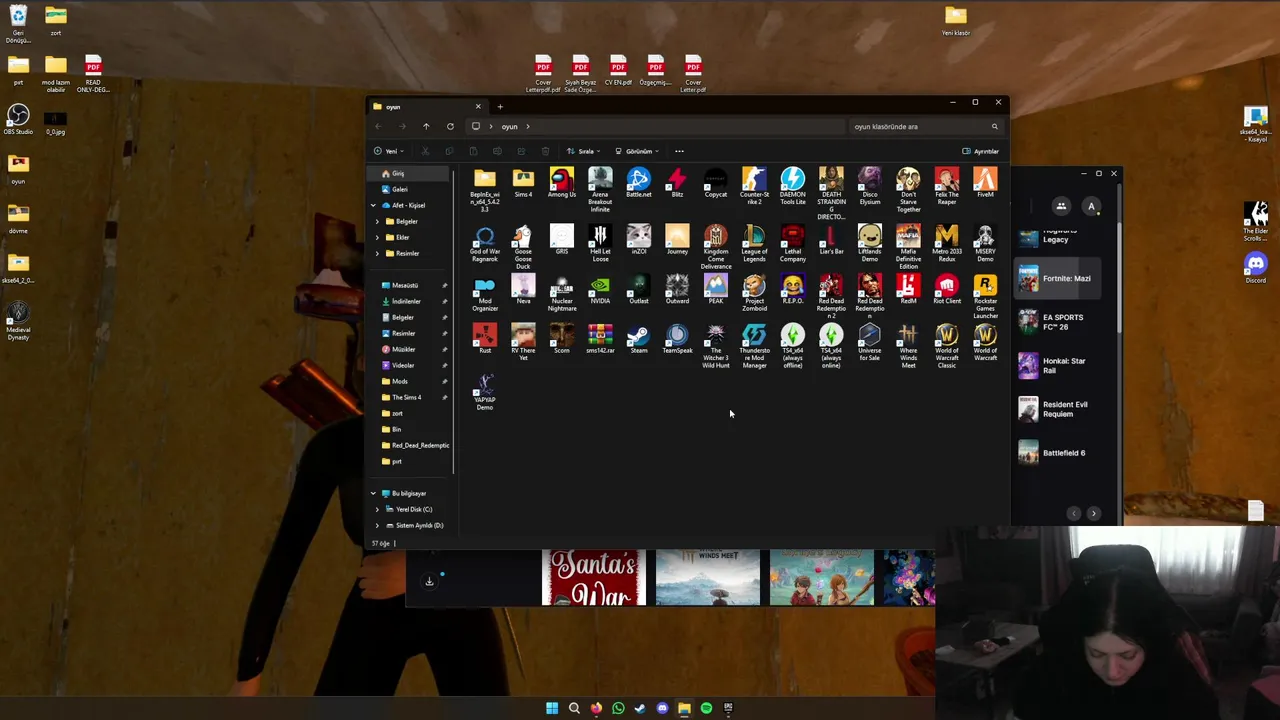Select Honkai: Star Rail in side panel
Image resolution: width=1280 pixels, height=720 pixels.
point(1056,365)
